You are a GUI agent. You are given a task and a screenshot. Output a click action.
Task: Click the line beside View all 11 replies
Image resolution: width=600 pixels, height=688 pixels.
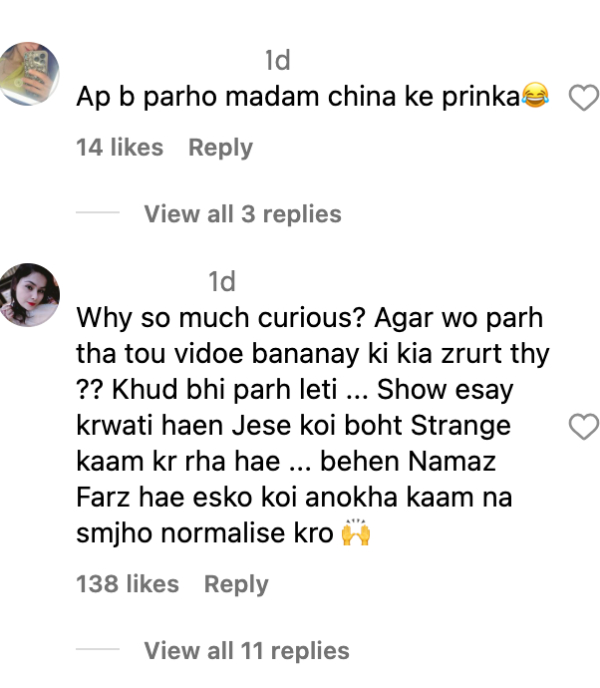(x=97, y=649)
